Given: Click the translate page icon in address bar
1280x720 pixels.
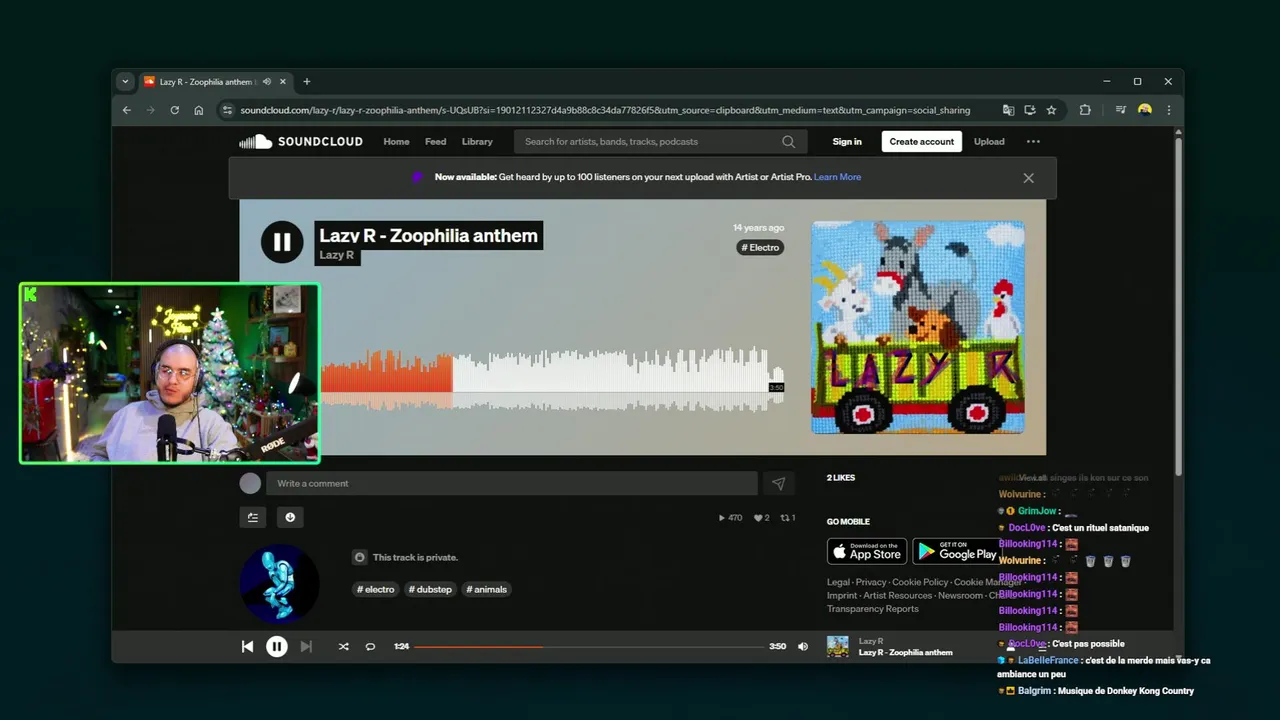Looking at the screenshot, I should (x=1008, y=110).
